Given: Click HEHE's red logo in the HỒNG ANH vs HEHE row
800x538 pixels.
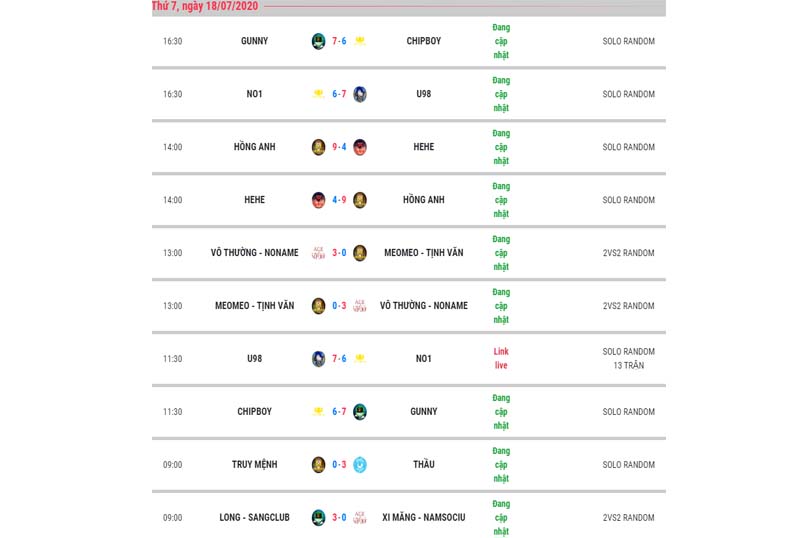Looking at the screenshot, I should (360, 147).
